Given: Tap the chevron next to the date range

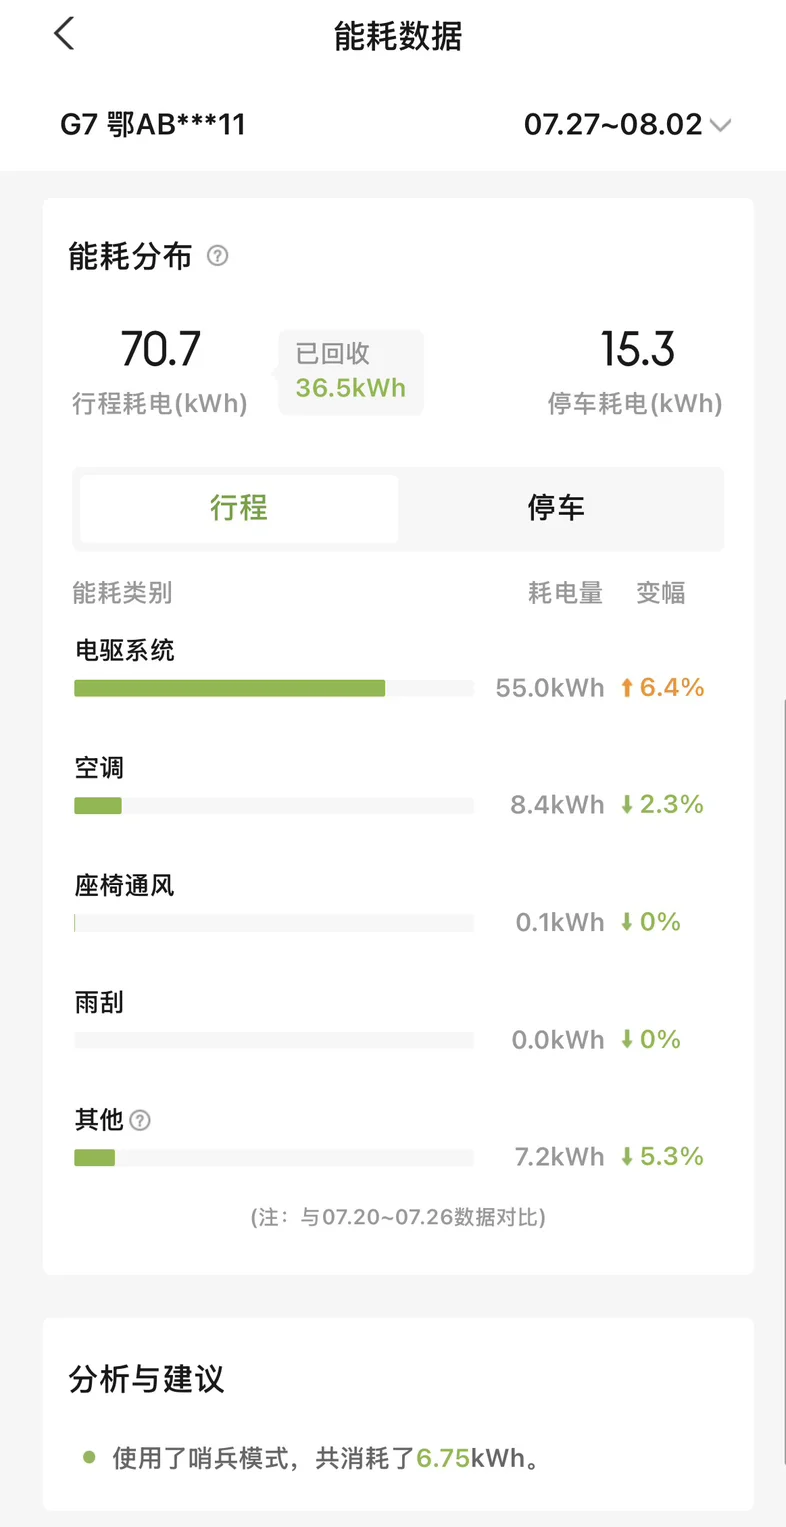Looking at the screenshot, I should coord(720,126).
